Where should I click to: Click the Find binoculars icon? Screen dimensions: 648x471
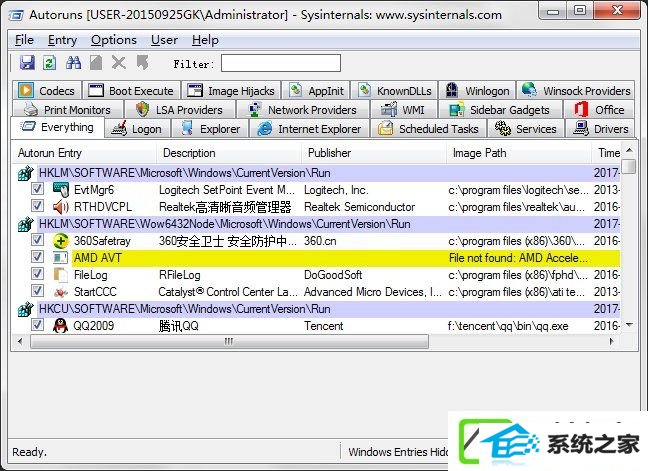click(74, 63)
